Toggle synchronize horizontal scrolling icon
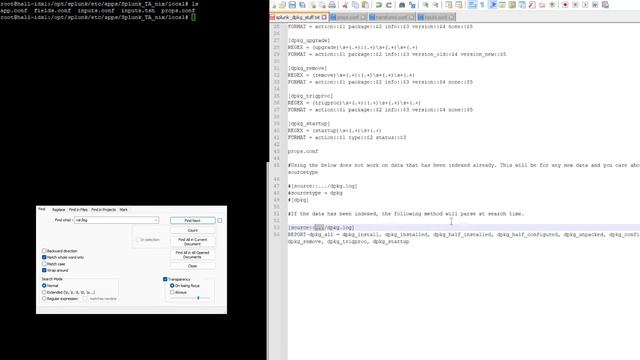 pos(459,5)
